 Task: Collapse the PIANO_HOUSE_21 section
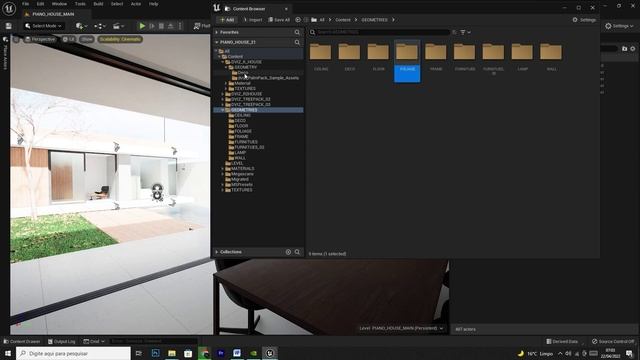pyautogui.click(x=217, y=42)
